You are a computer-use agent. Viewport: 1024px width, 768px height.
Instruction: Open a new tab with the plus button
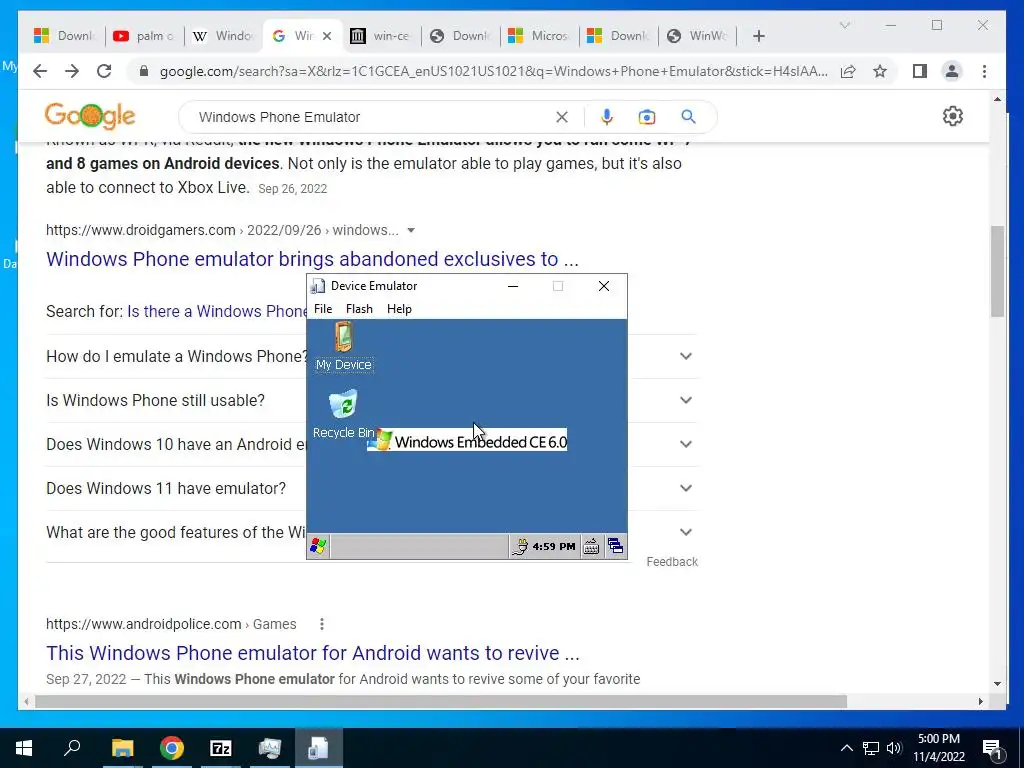click(758, 36)
